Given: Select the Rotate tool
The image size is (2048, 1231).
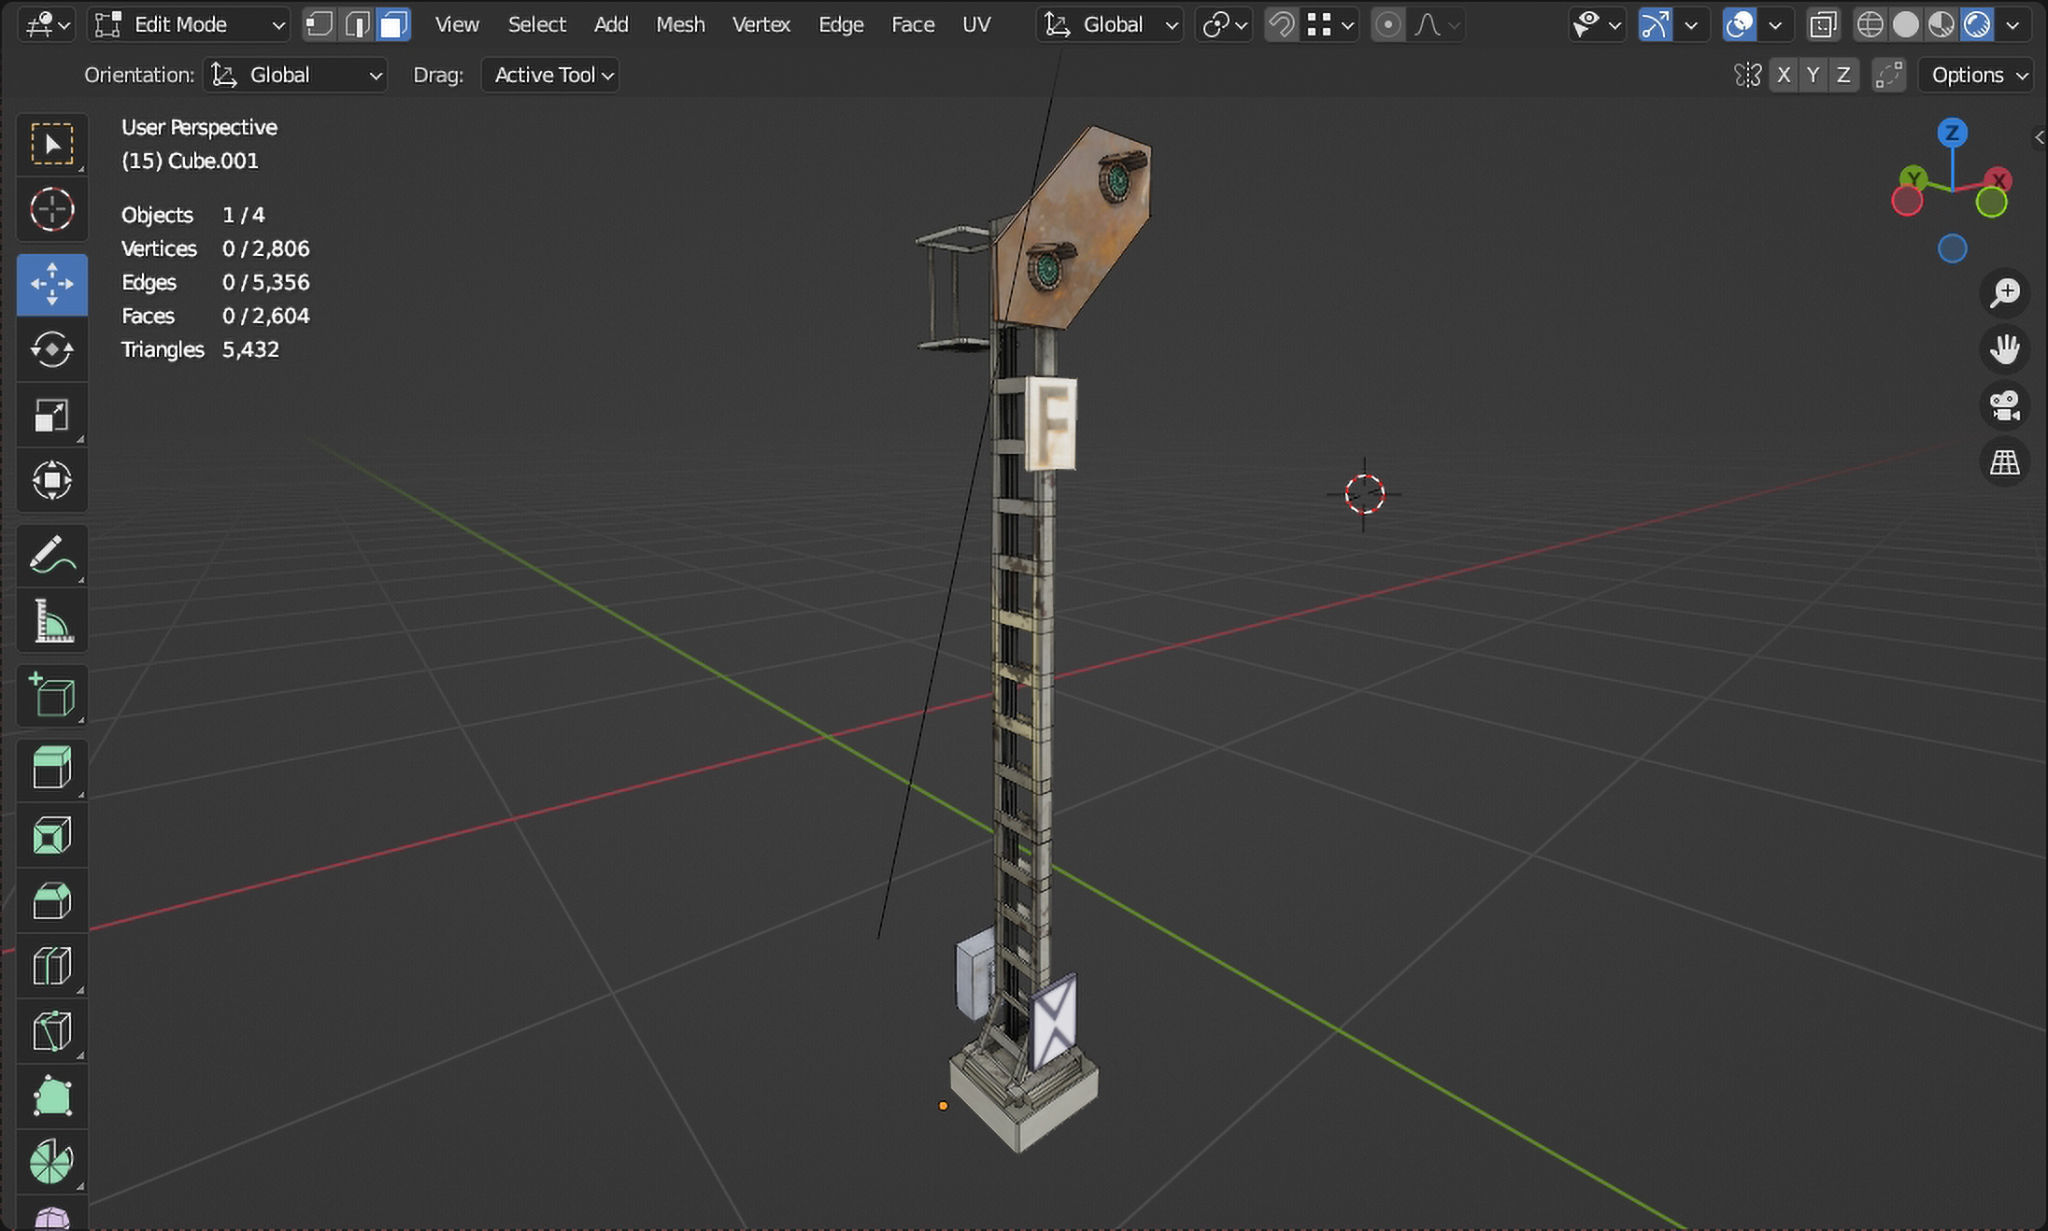Looking at the screenshot, I should pyautogui.click(x=52, y=349).
